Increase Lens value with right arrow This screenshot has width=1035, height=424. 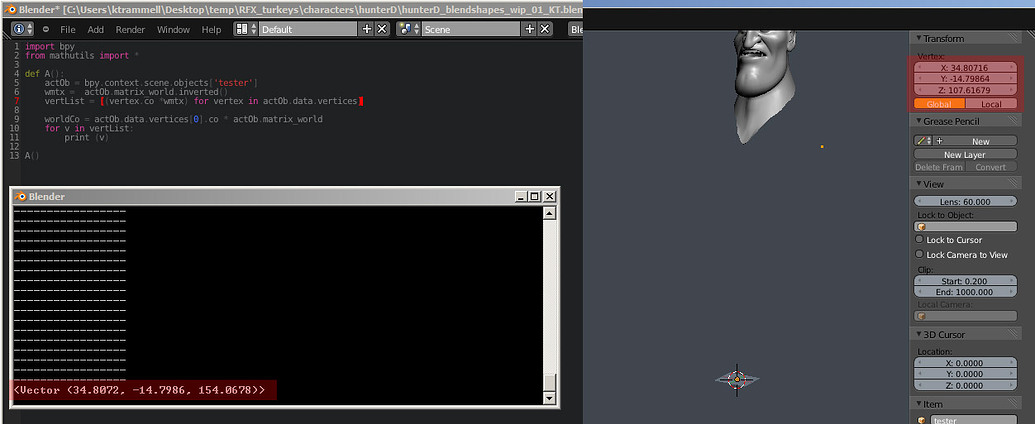(x=1013, y=201)
